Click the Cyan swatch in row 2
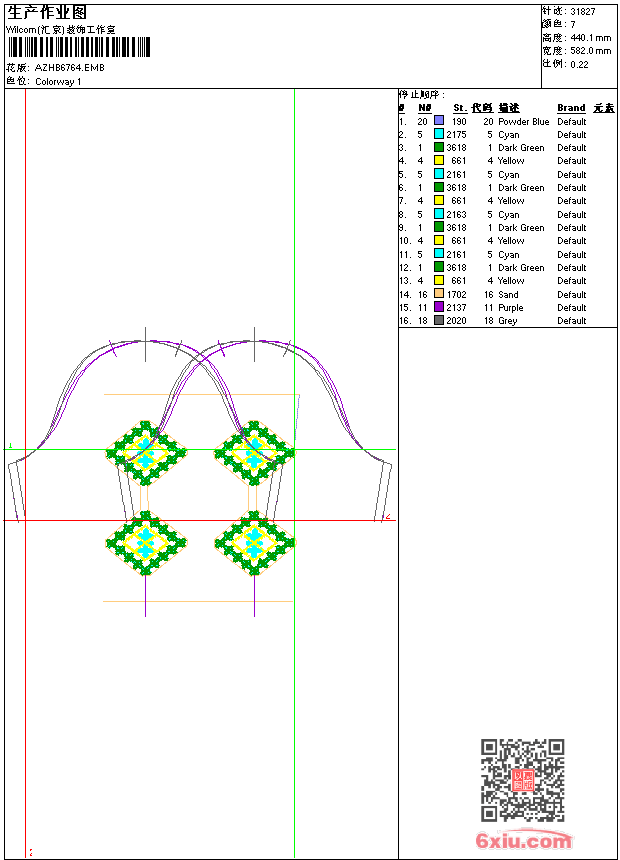Image resolution: width=620 pixels, height=860 pixels. pos(439,134)
